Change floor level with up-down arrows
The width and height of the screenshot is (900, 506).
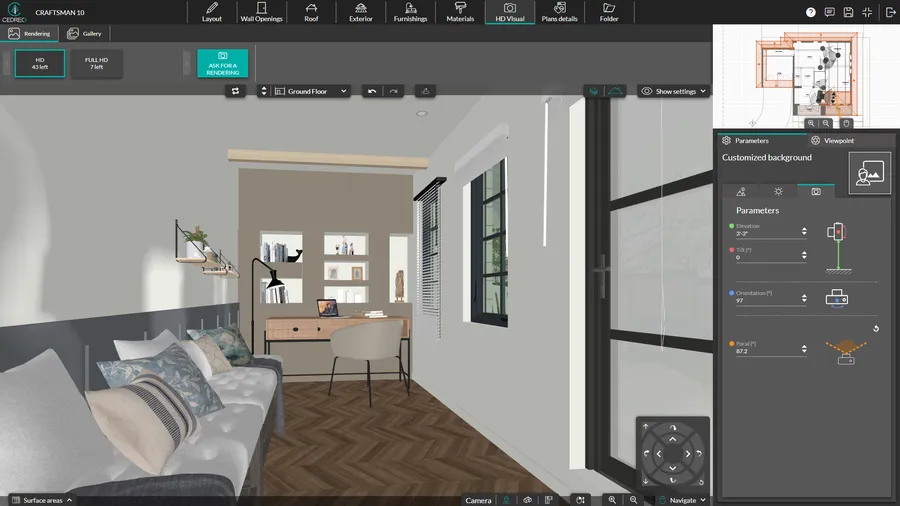[x=264, y=91]
